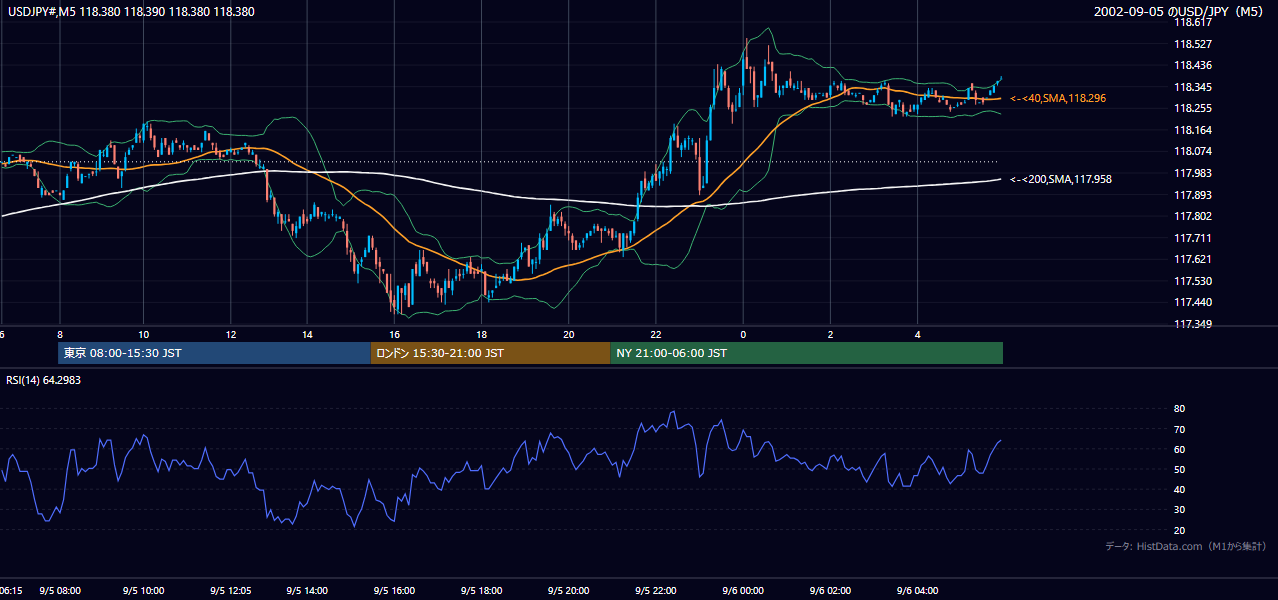
Task: Select the 200 SMA label showing 117.958
Action: (x=1061, y=179)
